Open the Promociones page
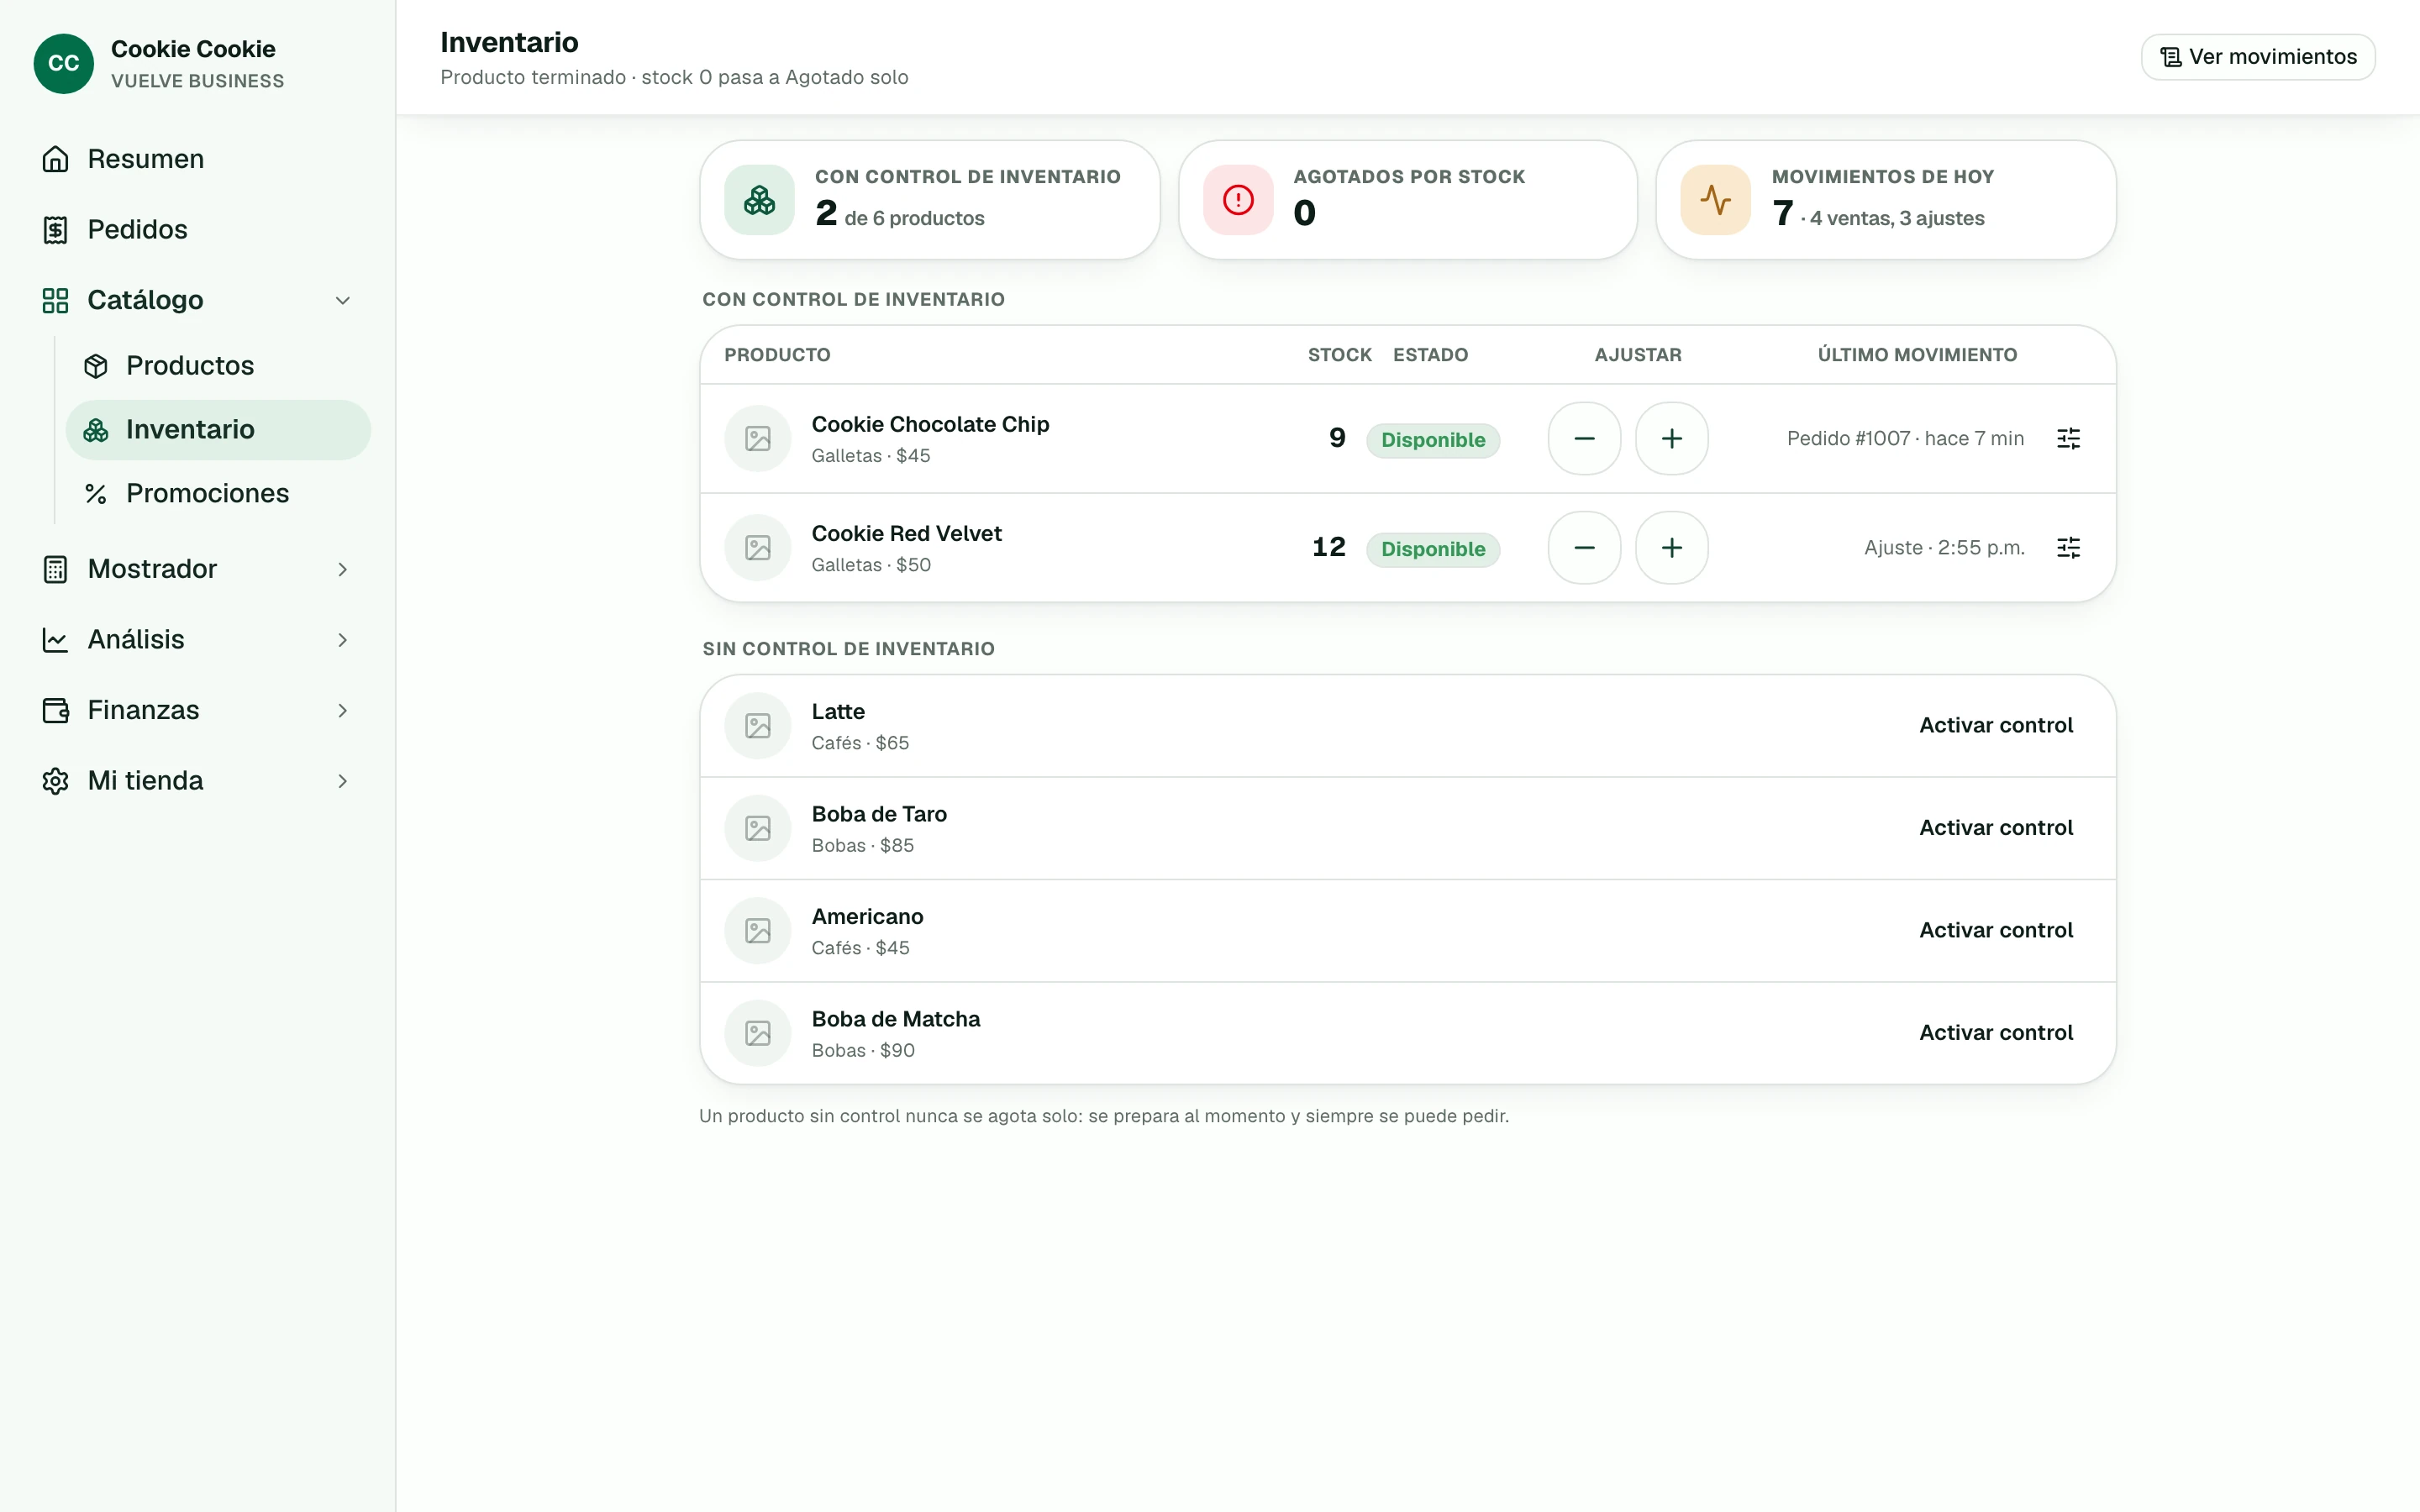 tap(218, 494)
